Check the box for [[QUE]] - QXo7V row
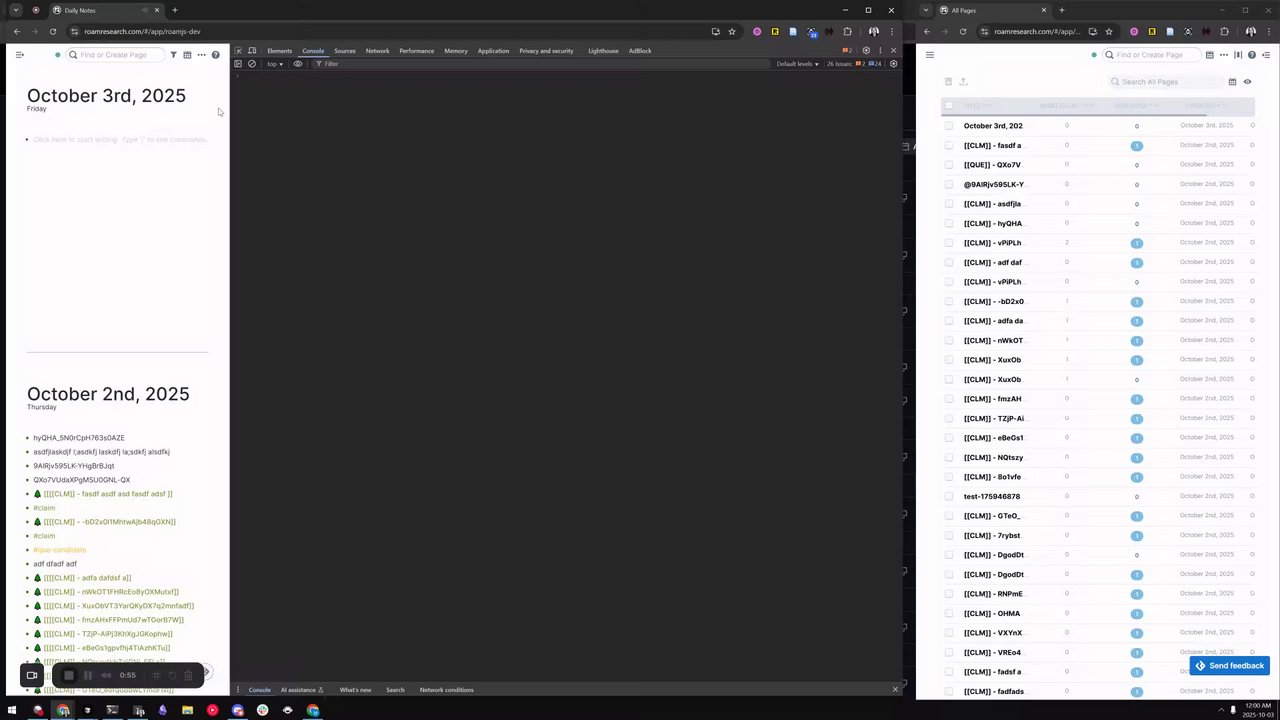 [949, 165]
